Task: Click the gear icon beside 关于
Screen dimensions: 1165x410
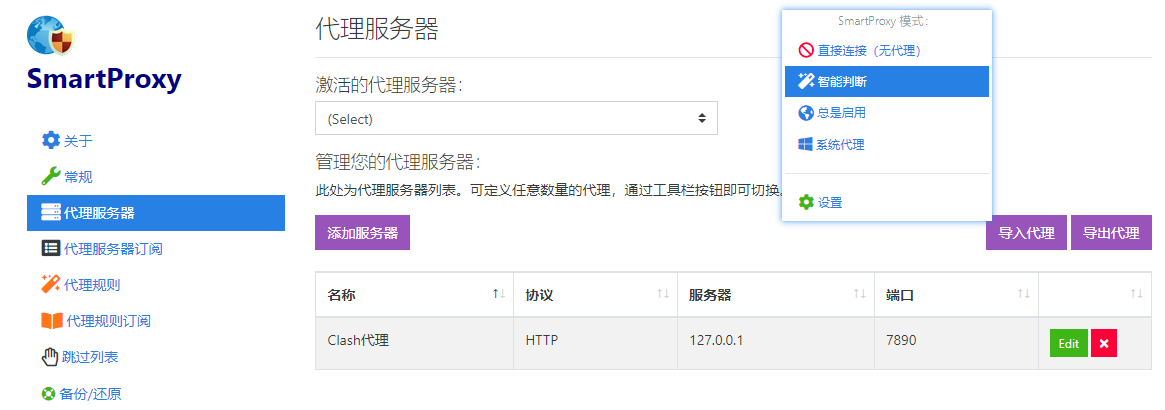Action: (51, 140)
